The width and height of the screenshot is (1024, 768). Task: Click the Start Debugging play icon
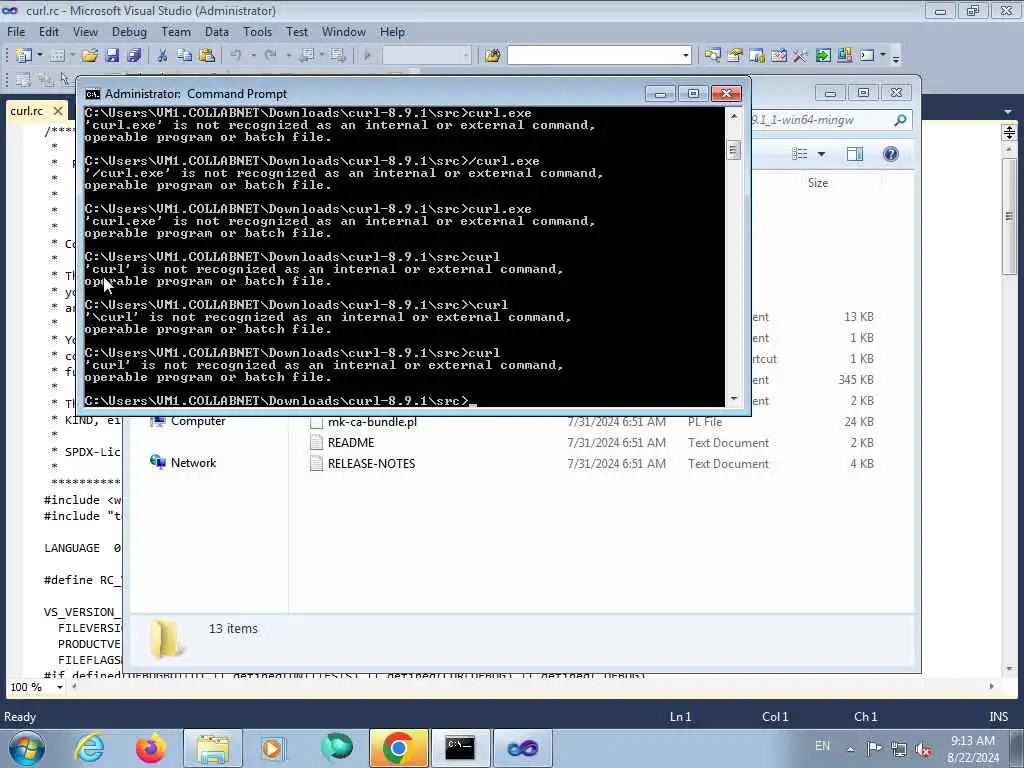[x=367, y=56]
